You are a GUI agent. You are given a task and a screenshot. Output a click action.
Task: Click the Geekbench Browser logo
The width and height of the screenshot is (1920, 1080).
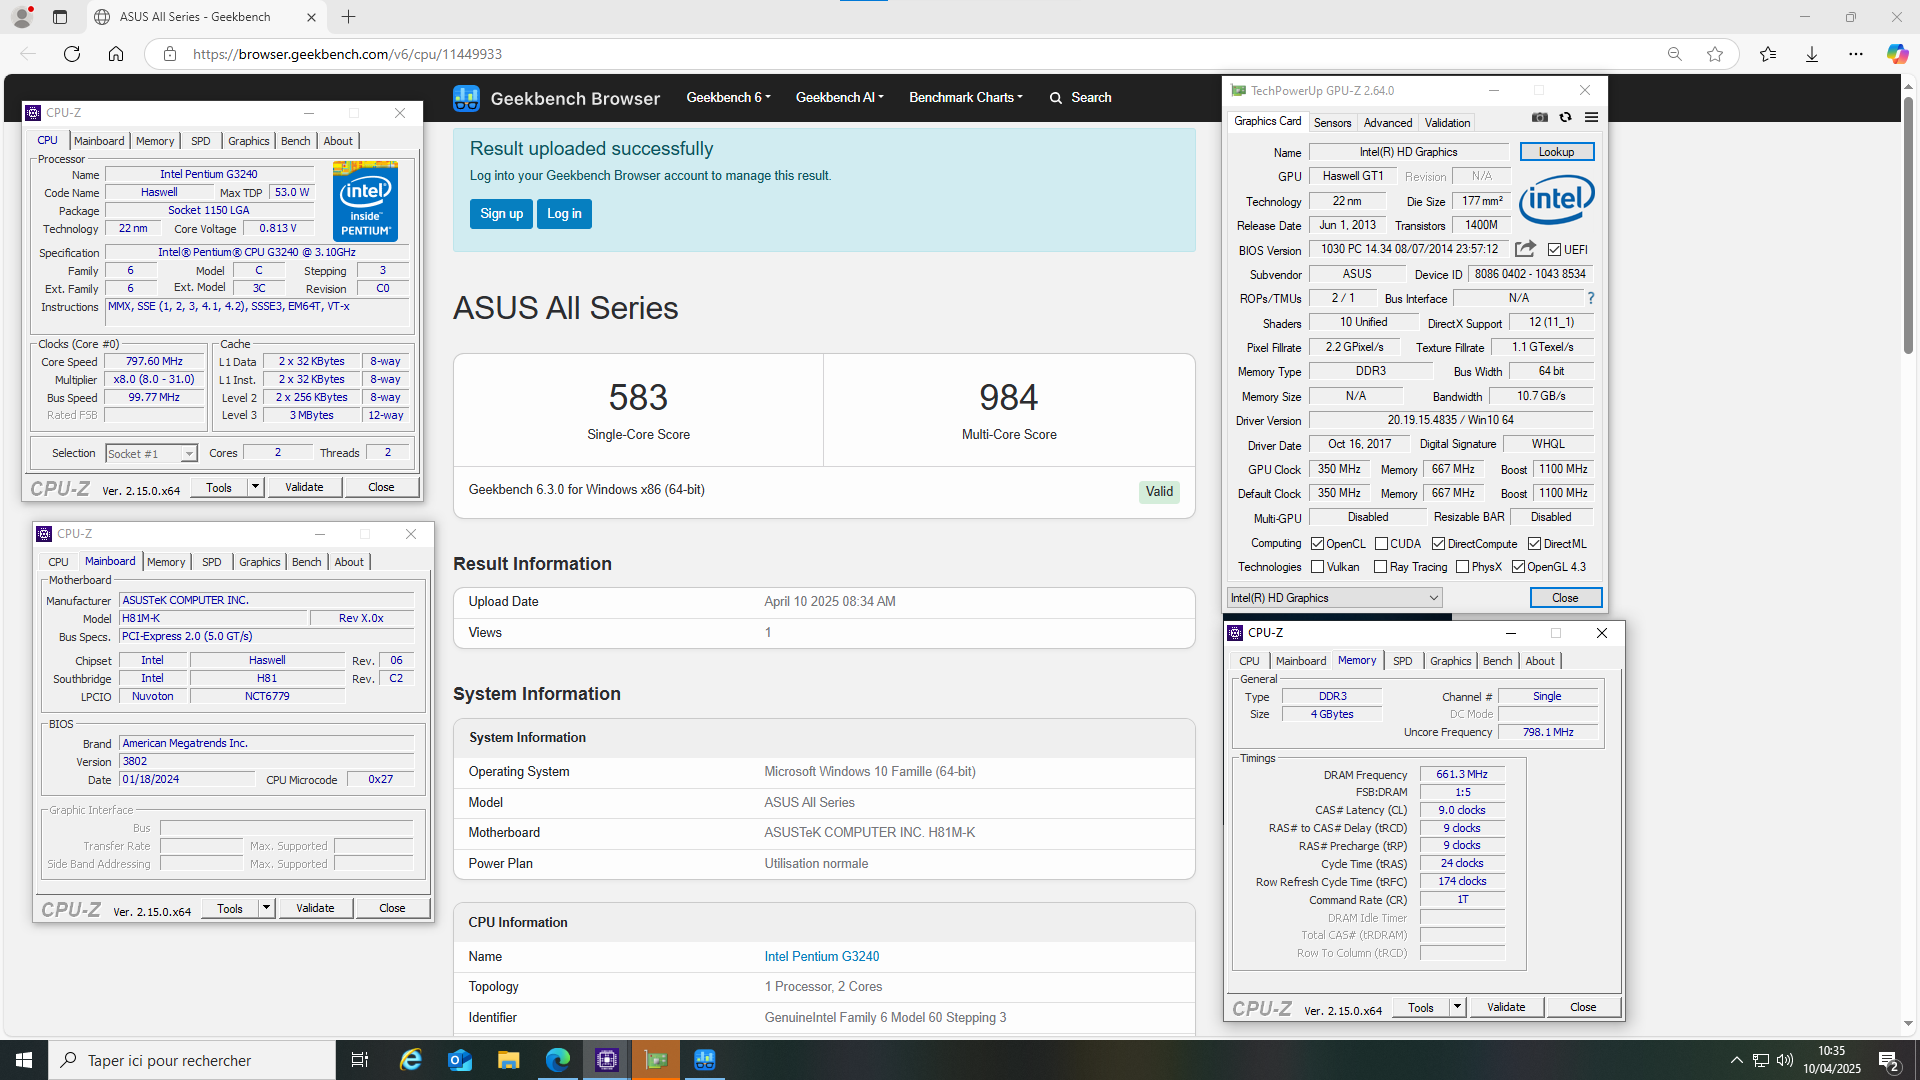[556, 98]
